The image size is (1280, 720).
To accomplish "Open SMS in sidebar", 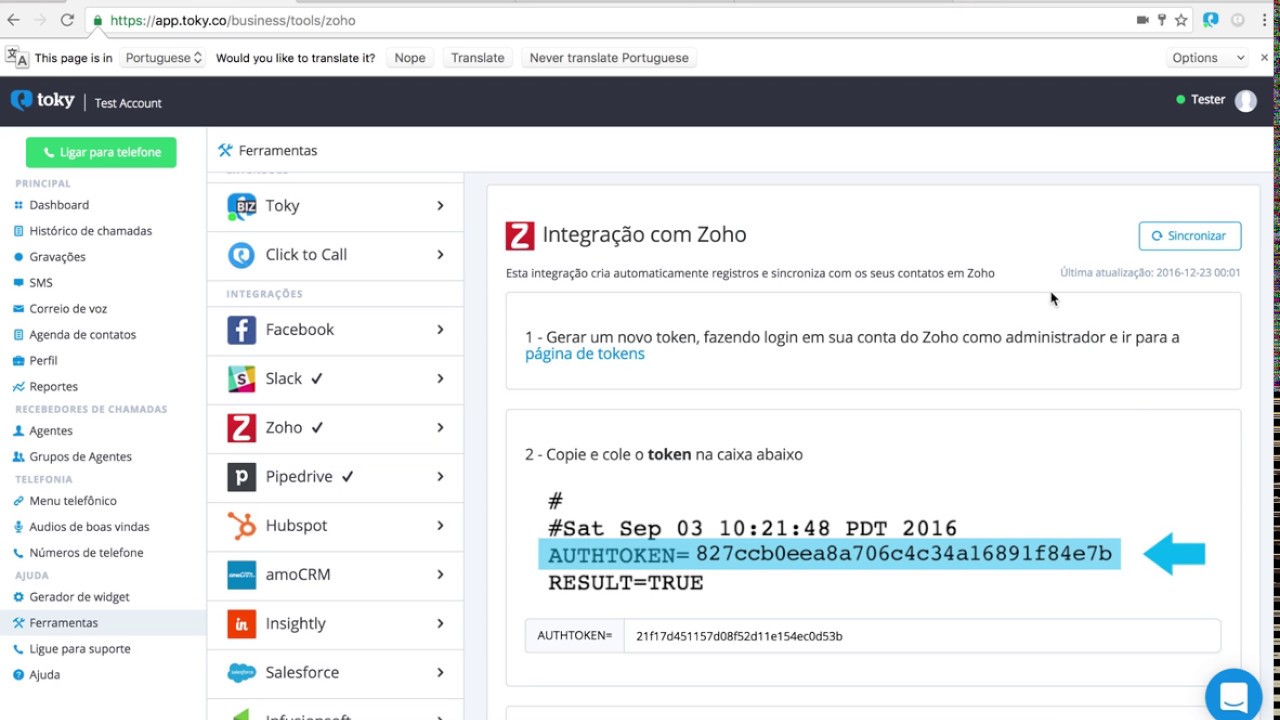I will [41, 283].
